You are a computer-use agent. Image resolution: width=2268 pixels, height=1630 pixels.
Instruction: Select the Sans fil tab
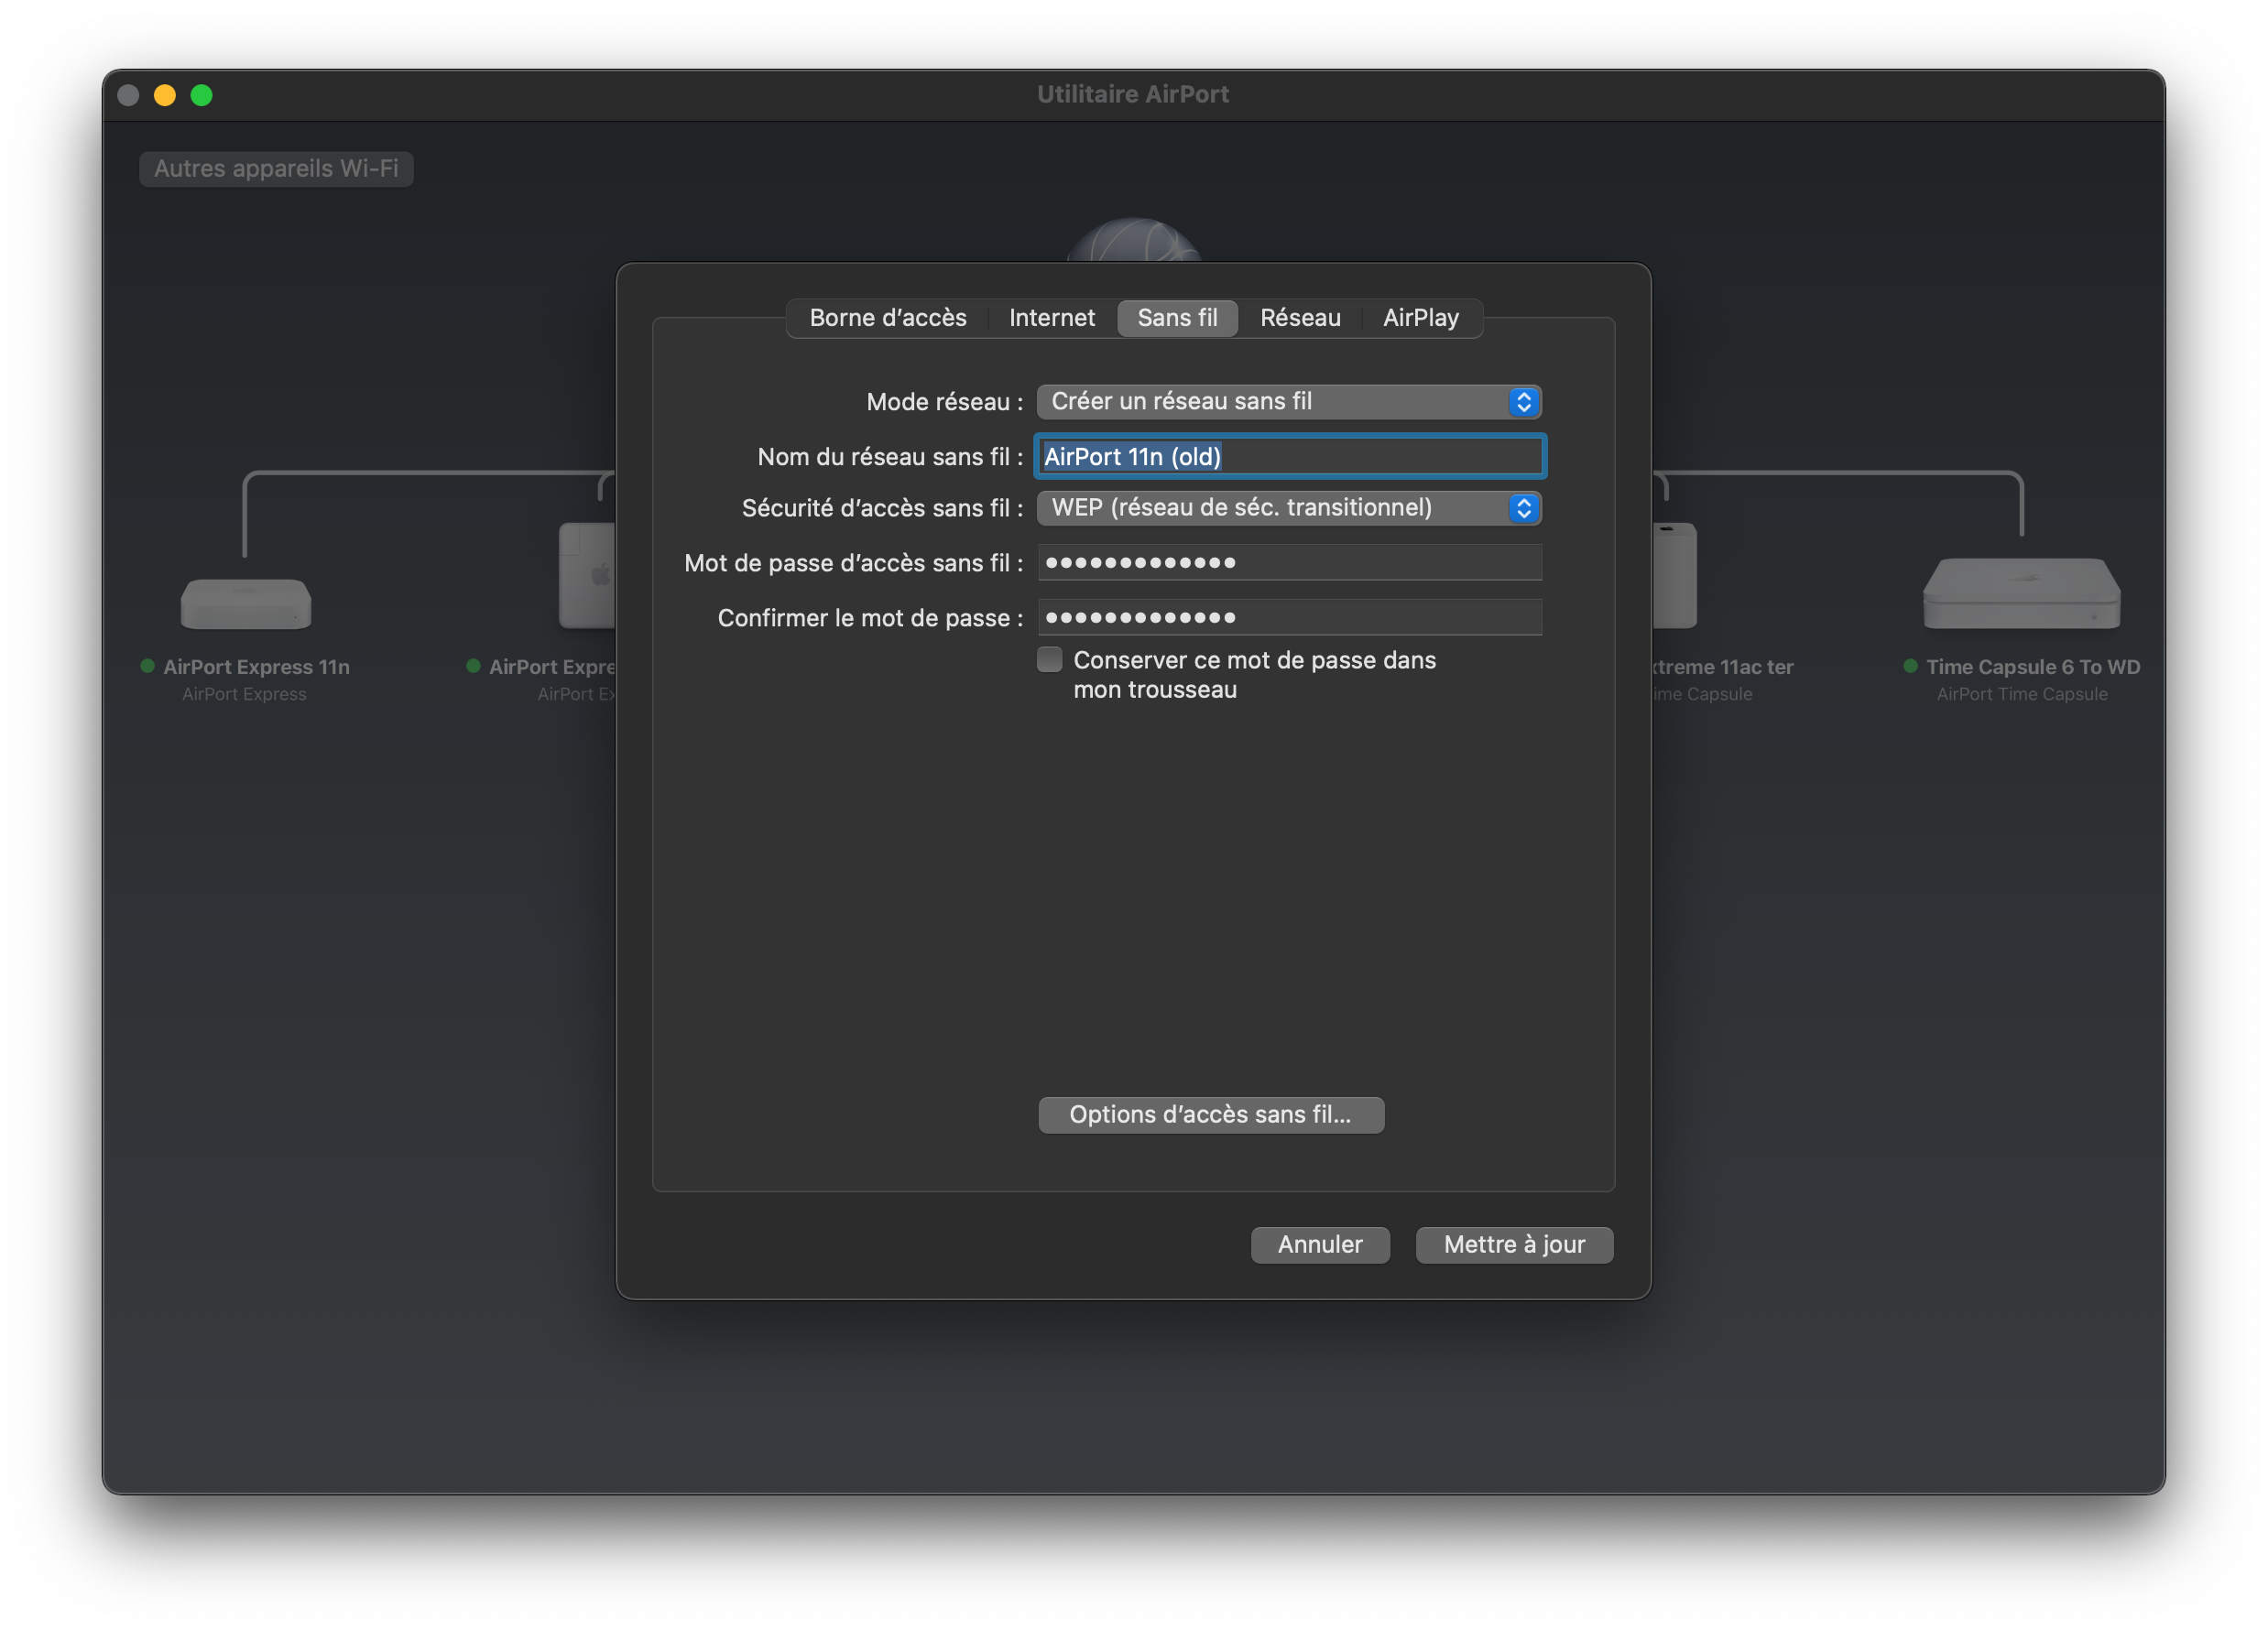click(x=1177, y=318)
